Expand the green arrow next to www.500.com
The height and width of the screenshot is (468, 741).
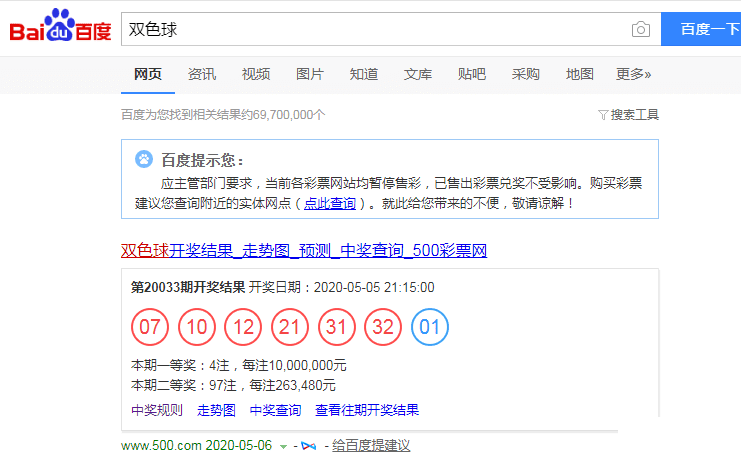click(283, 445)
